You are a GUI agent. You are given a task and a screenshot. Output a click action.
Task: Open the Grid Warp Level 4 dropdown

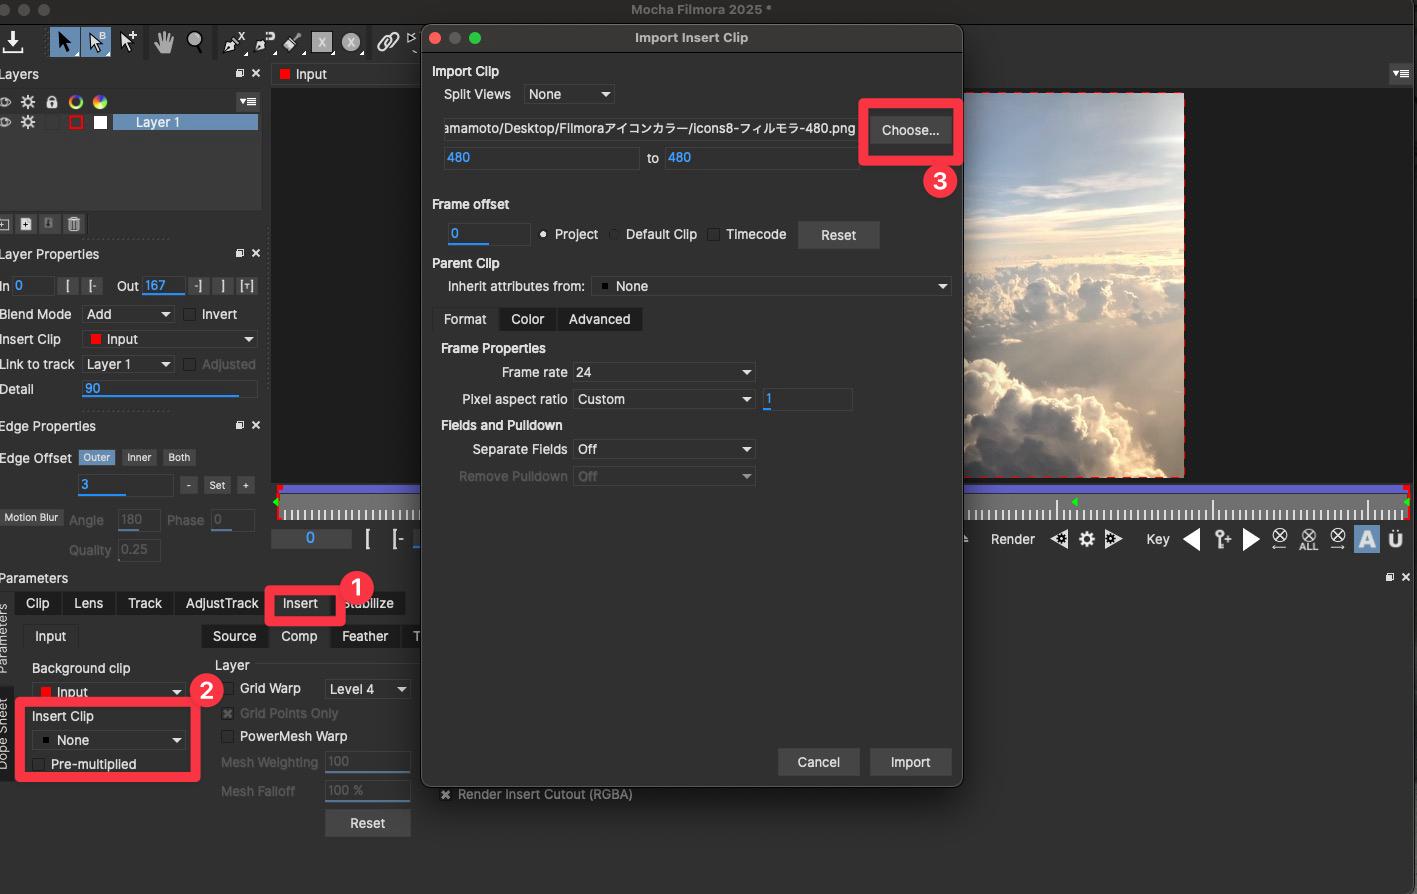368,689
